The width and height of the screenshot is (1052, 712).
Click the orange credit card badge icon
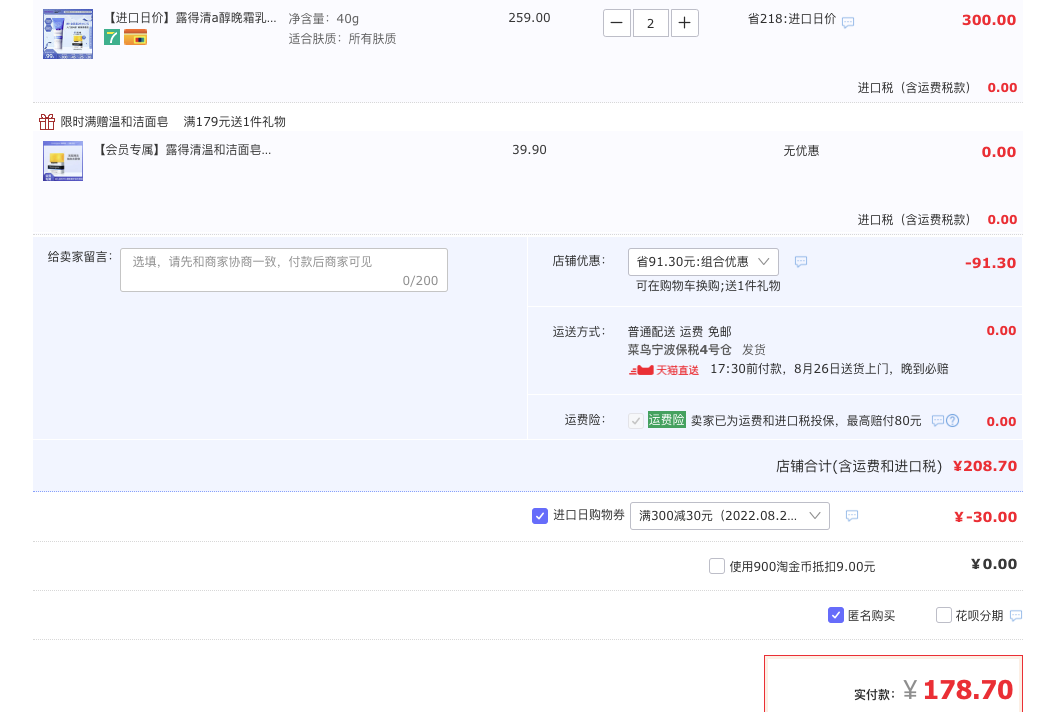[136, 38]
